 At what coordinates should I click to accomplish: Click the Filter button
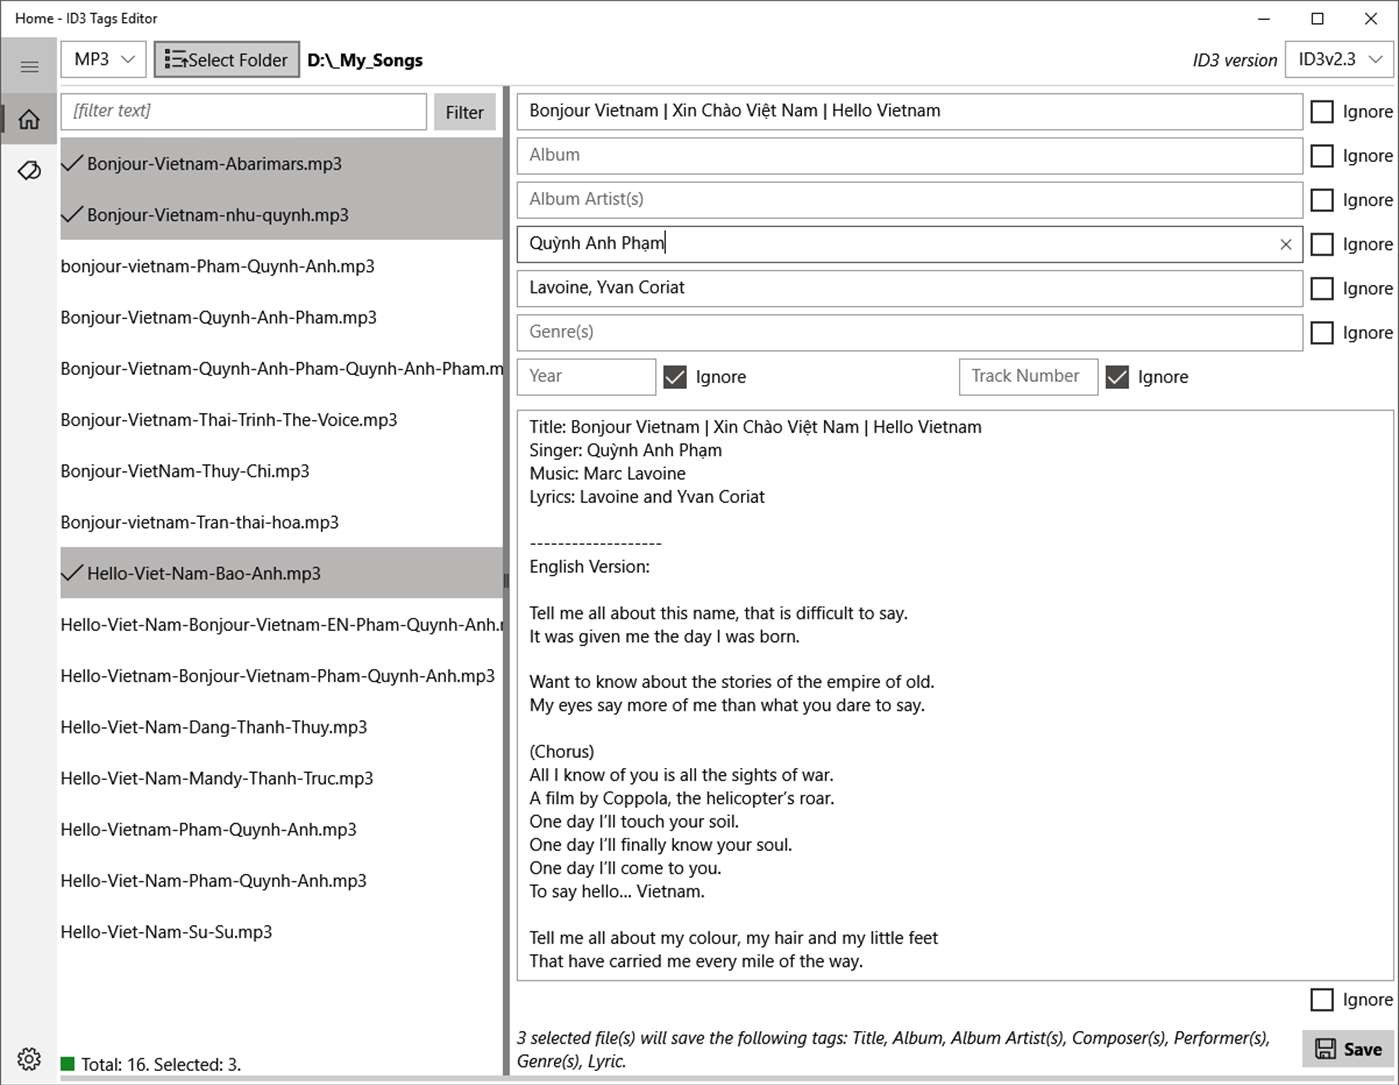click(464, 111)
